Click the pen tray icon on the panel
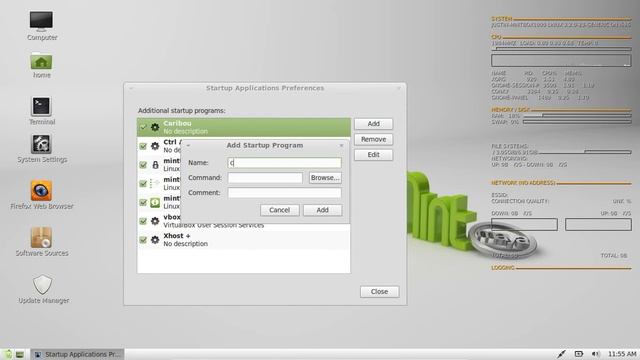Image resolution: width=640 pixels, height=360 pixels. (562, 354)
